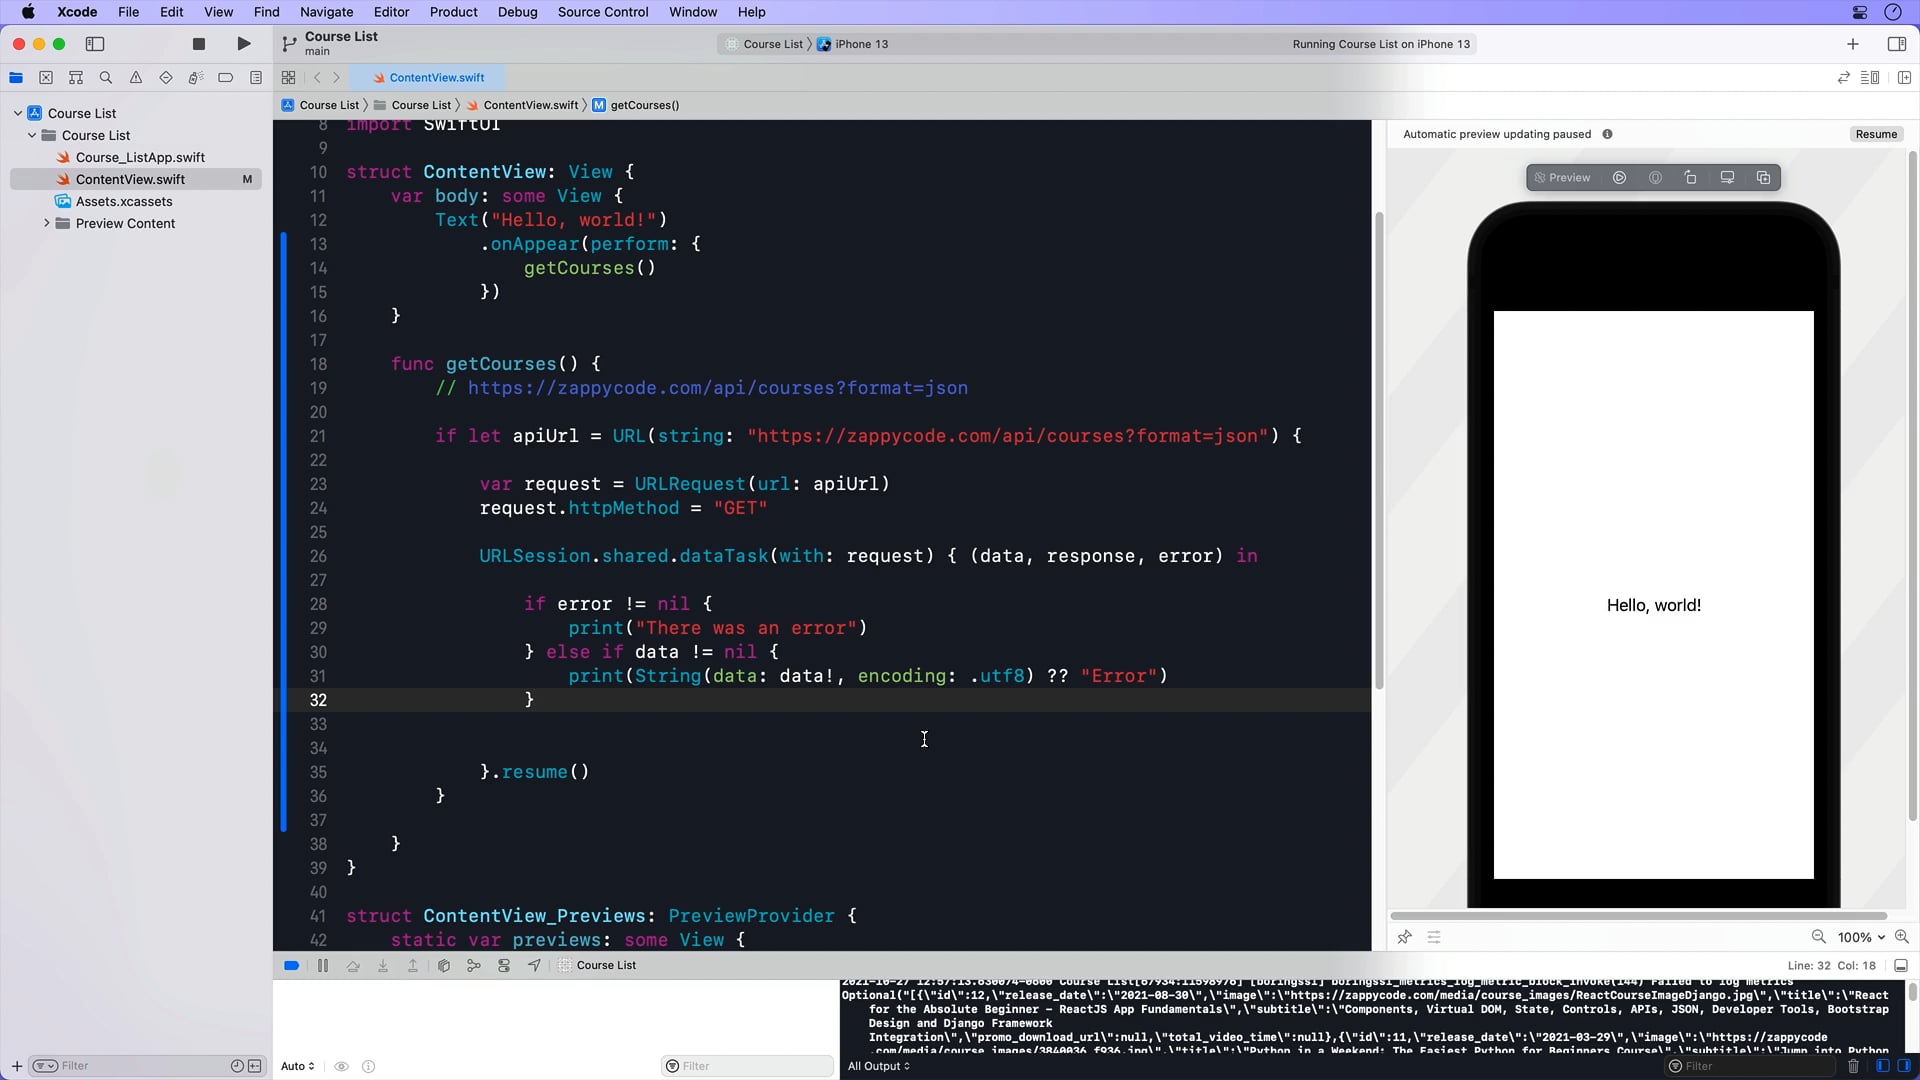Rotate the preview device

(1691, 178)
